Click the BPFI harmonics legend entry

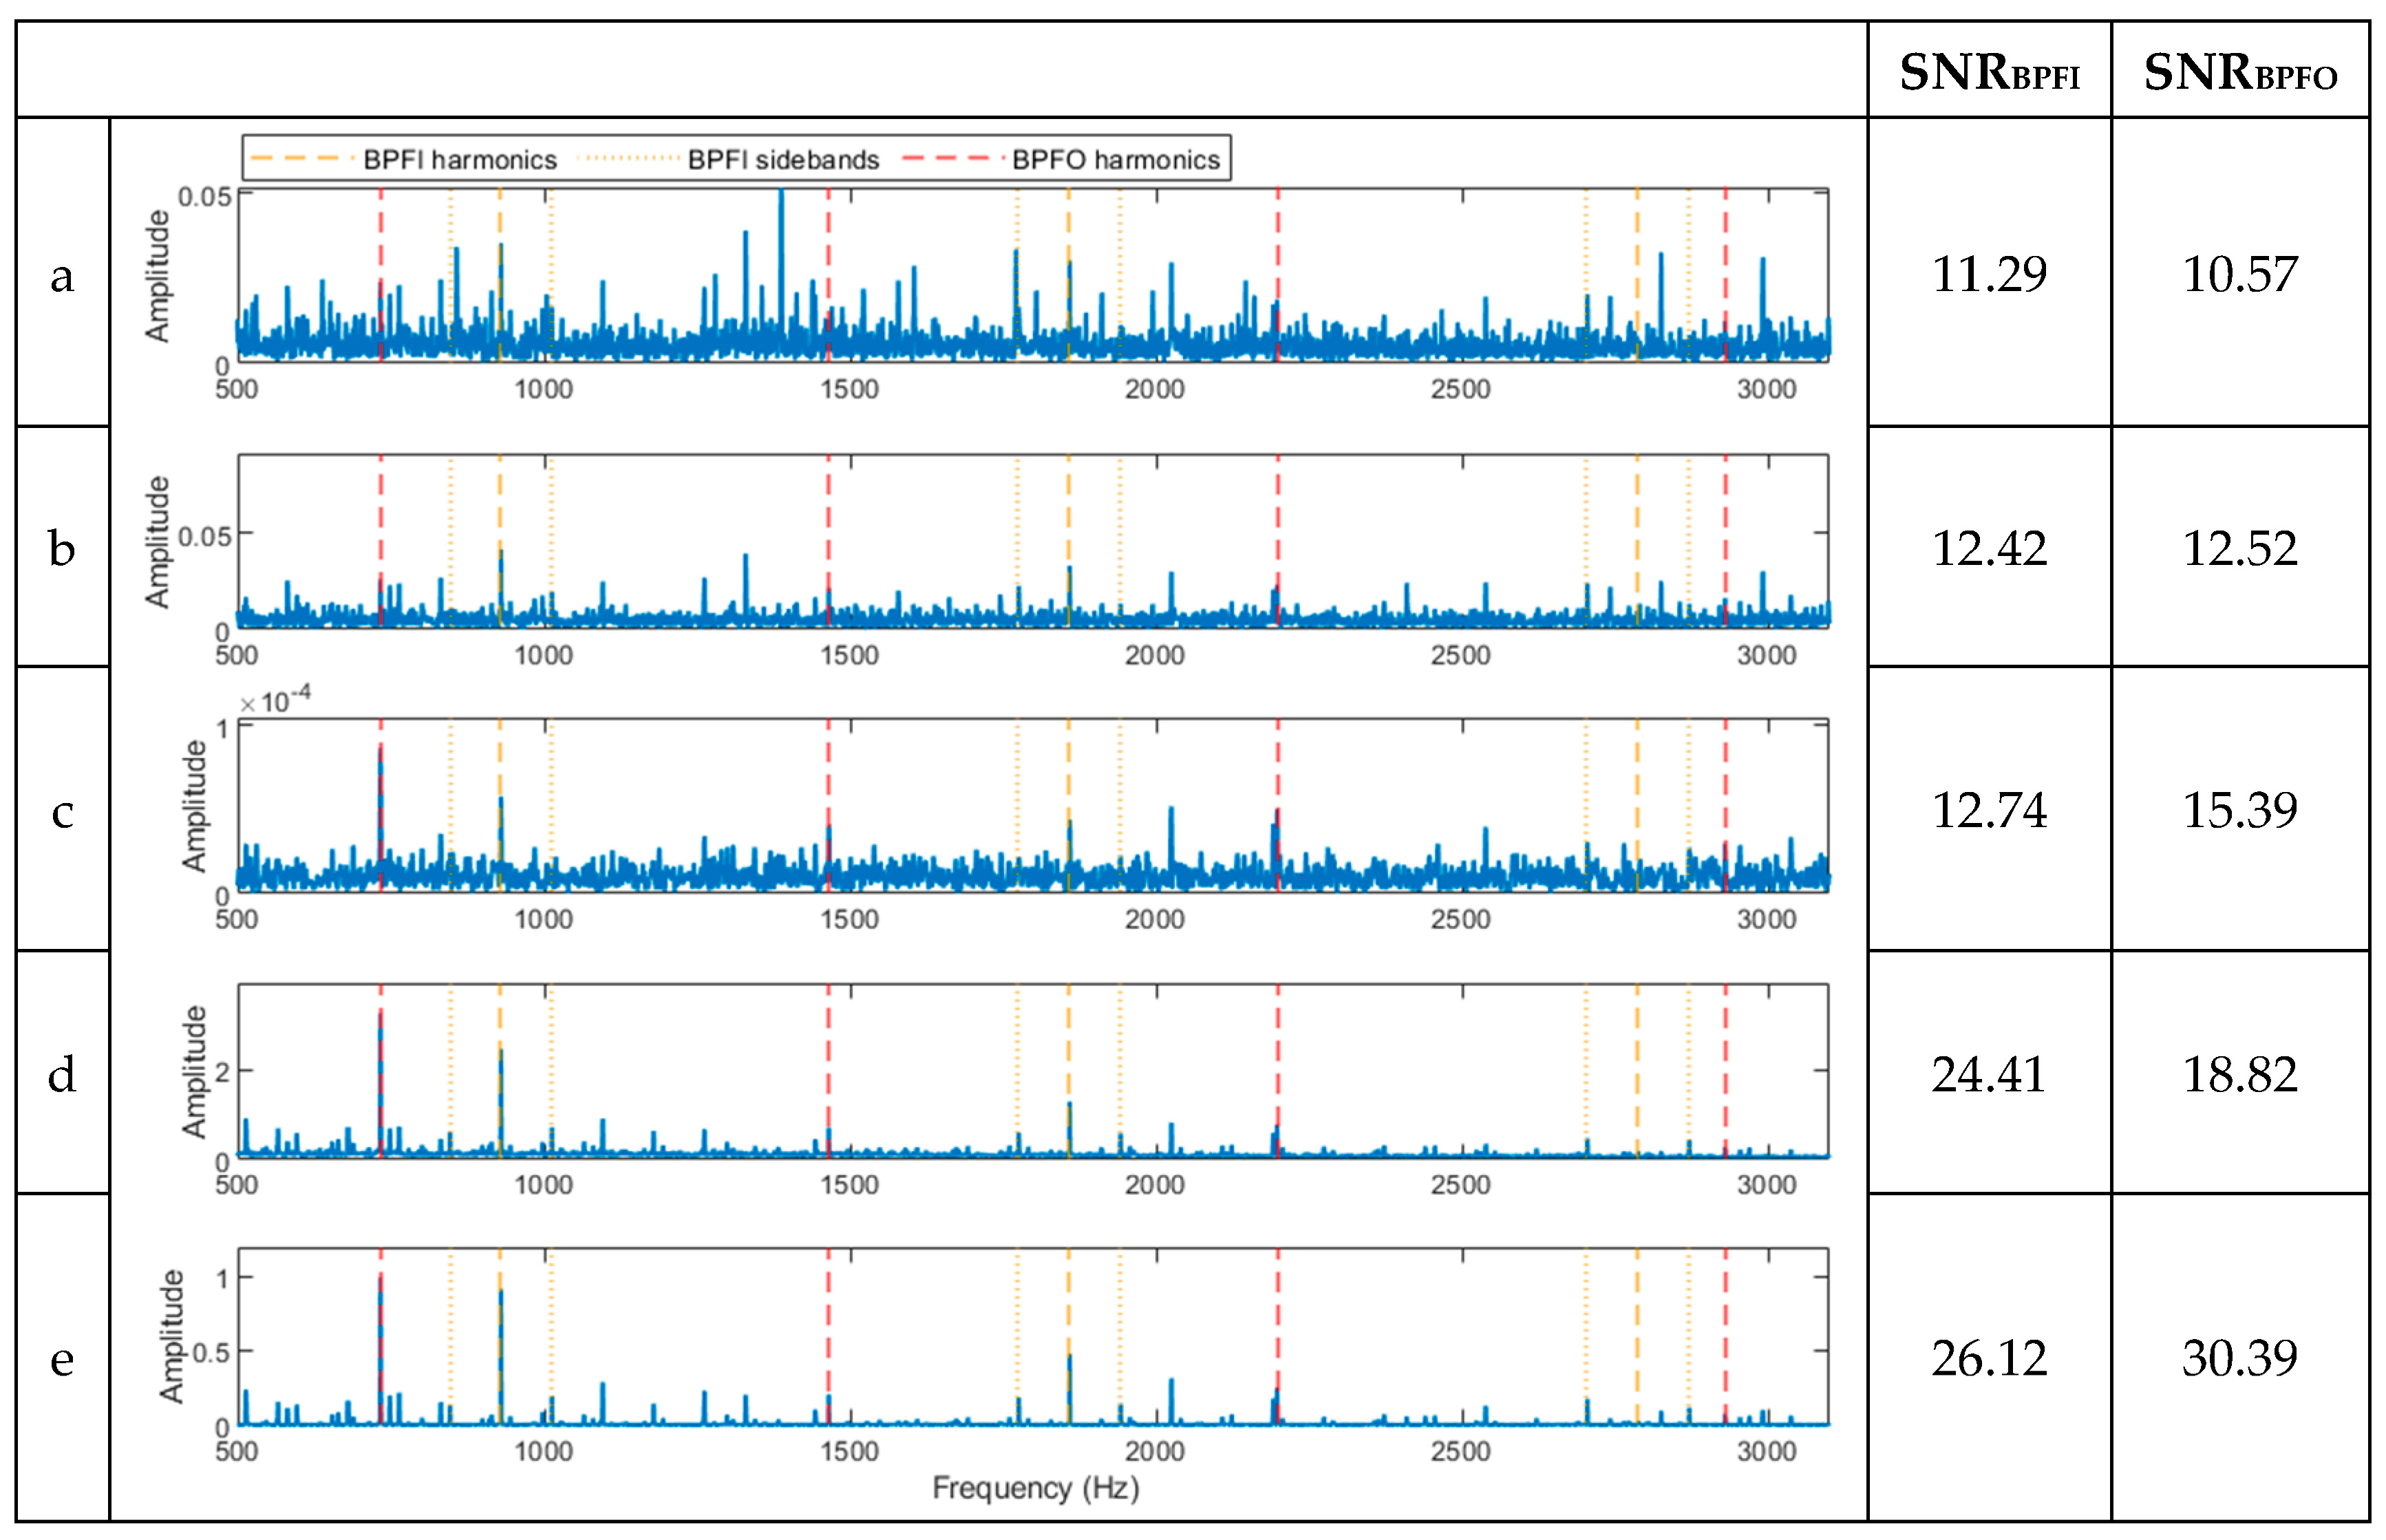(459, 160)
